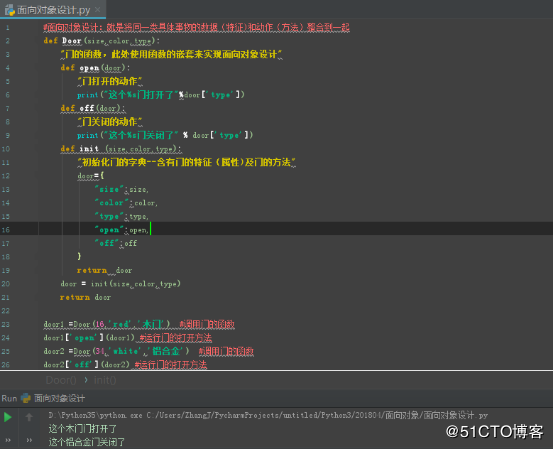Image resolution: width=554 pixels, height=449 pixels.
Task: Click the docstring 门关闭的动作
Action: coord(110,122)
